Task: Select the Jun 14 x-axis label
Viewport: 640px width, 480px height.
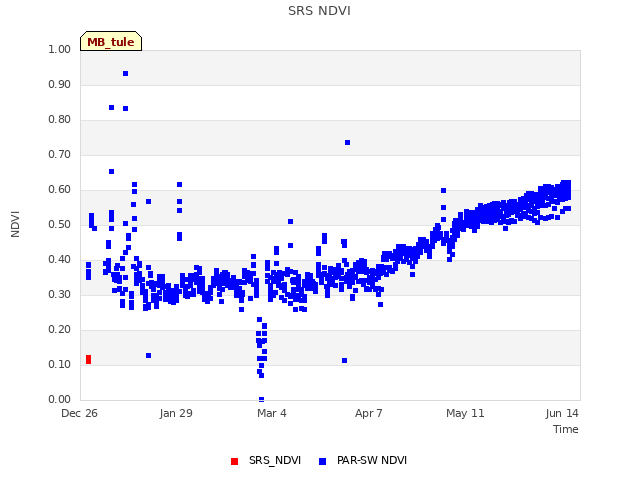Action: pyautogui.click(x=562, y=413)
